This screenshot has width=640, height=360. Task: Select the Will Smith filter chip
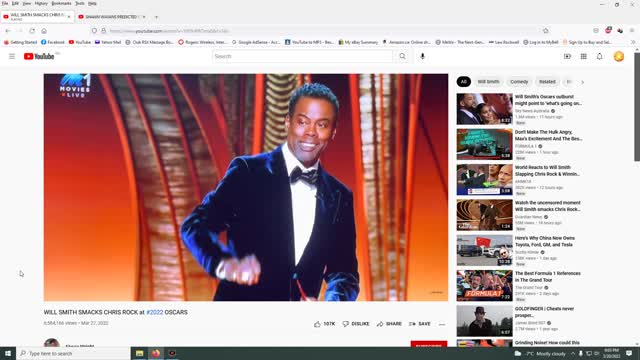[x=488, y=82]
